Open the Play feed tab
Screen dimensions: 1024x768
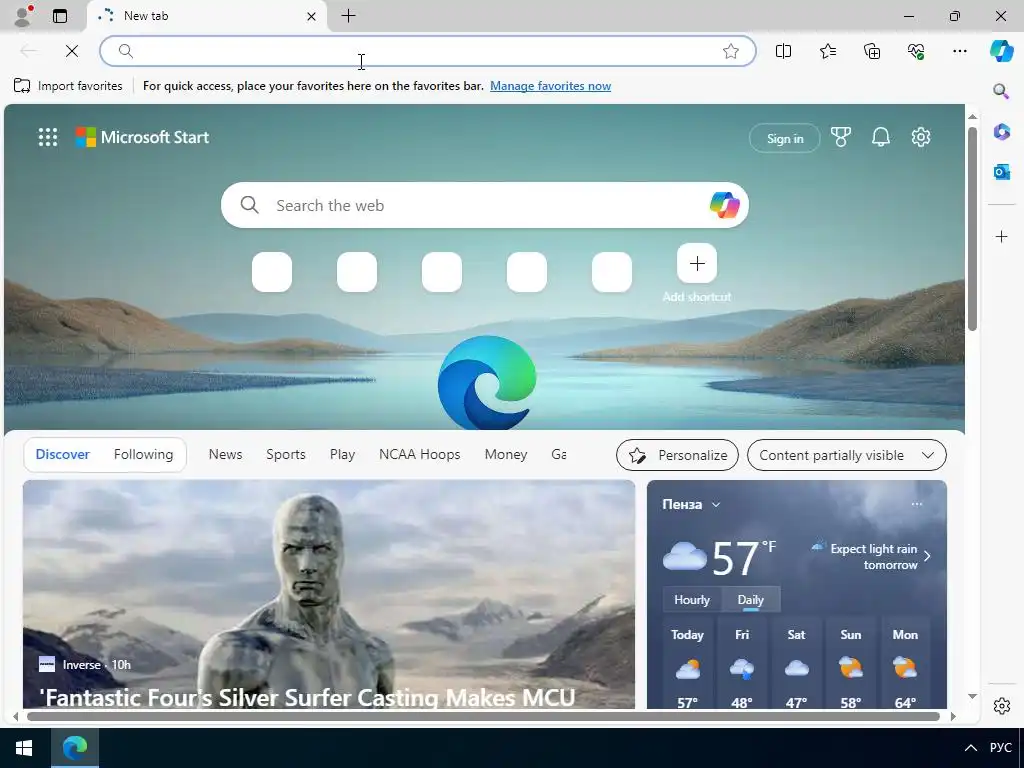pos(342,455)
